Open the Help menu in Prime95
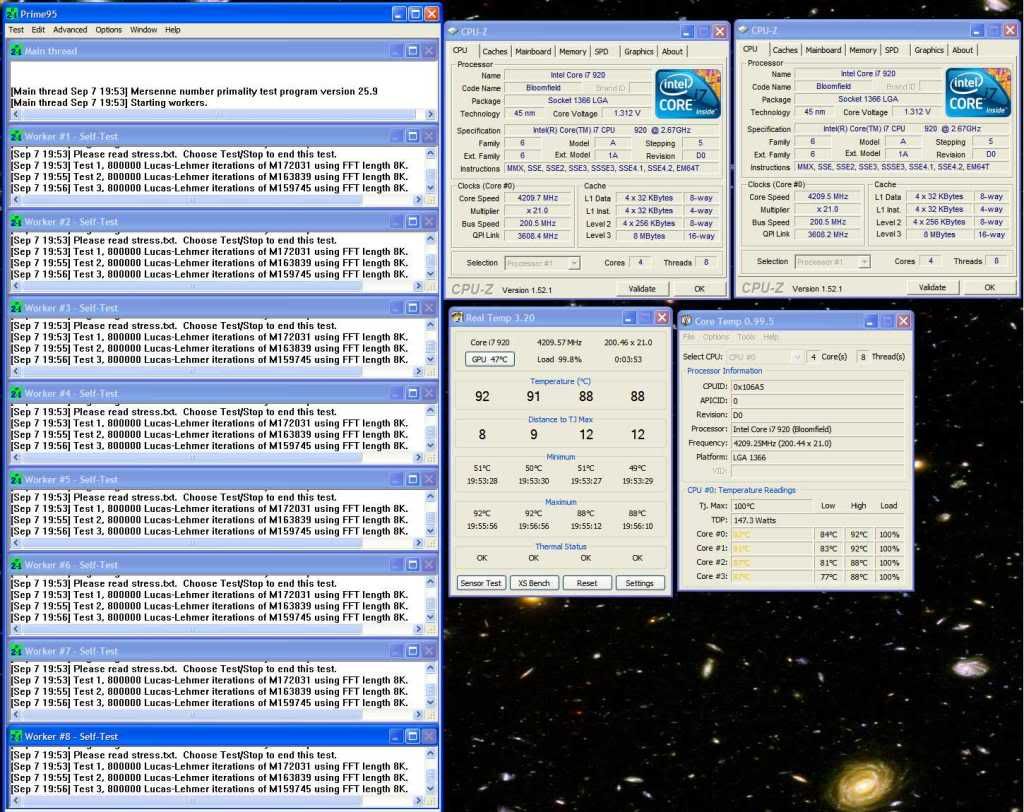The image size is (1024, 812). point(172,30)
